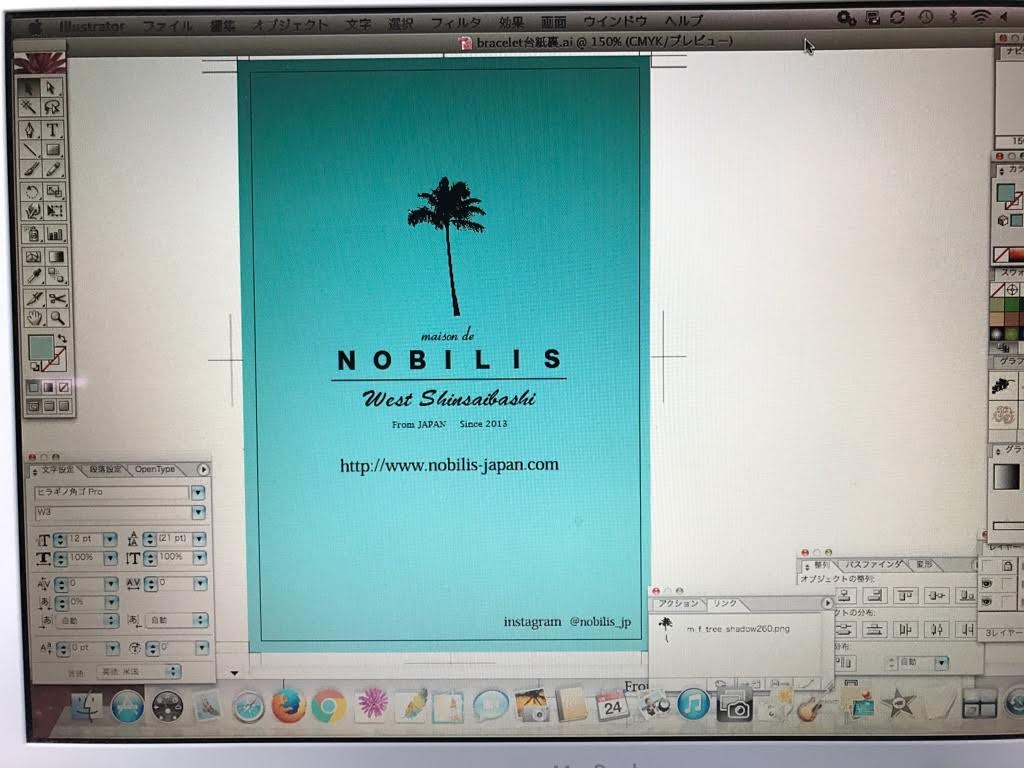Toggle the eye icon directly below lock row

pos(987,583)
